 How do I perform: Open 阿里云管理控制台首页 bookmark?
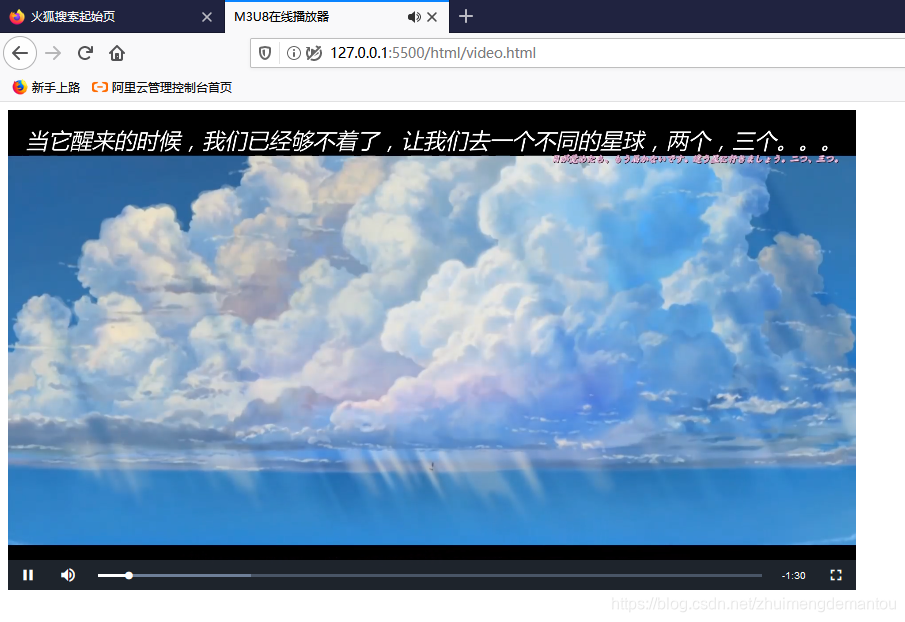162,87
